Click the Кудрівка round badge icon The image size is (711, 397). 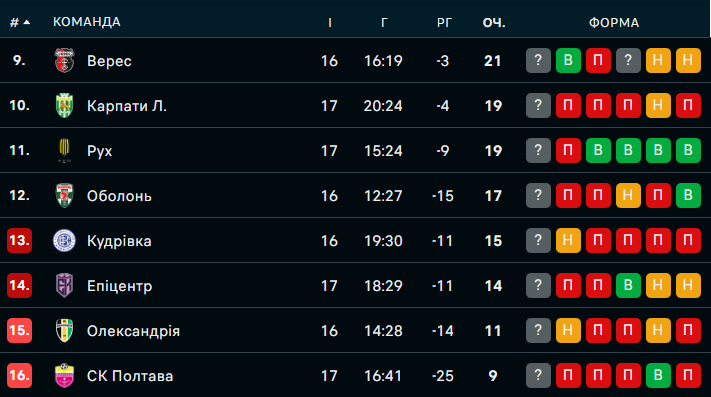click(x=64, y=240)
